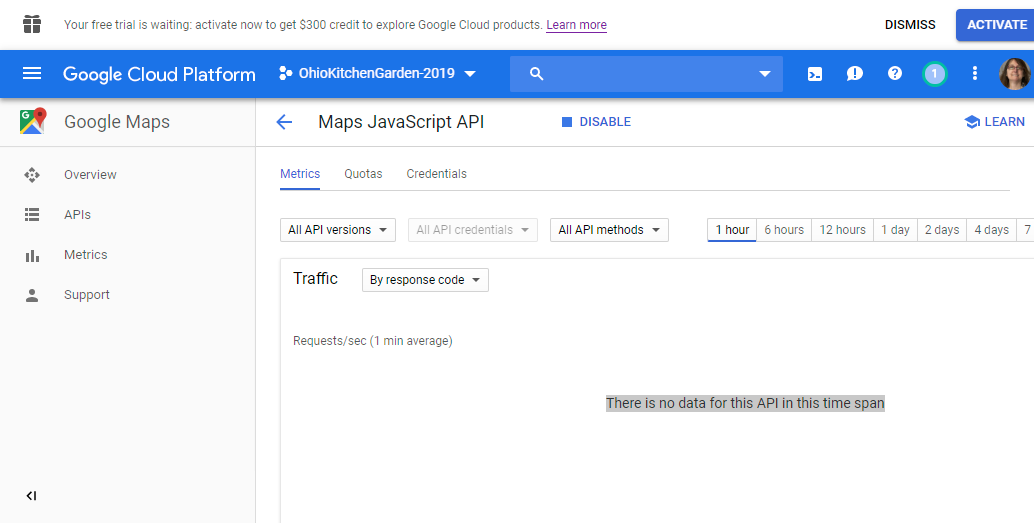Open By response code dropdown

click(425, 280)
